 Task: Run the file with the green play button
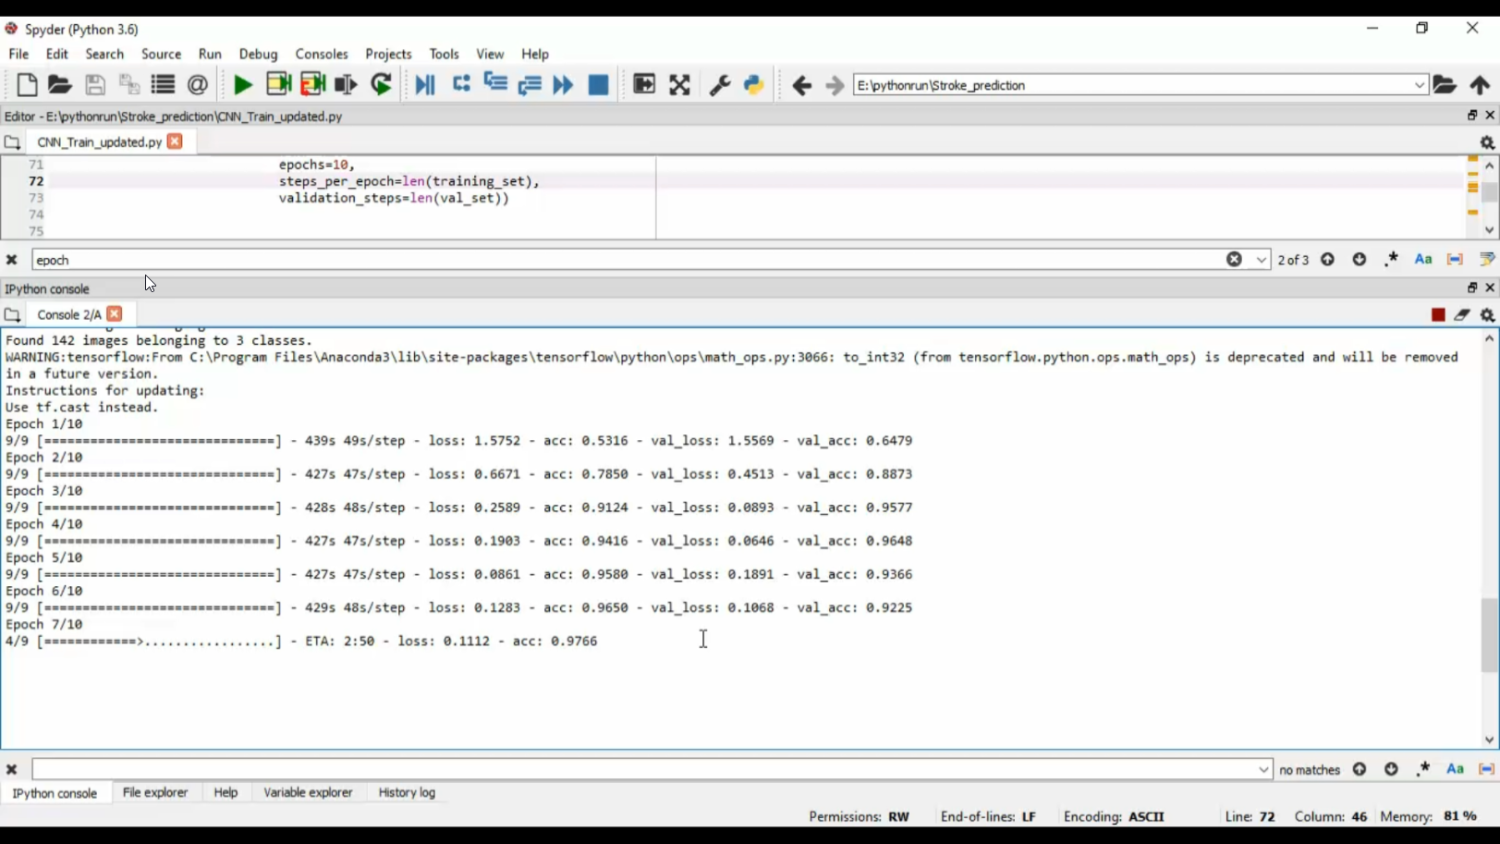(x=242, y=85)
